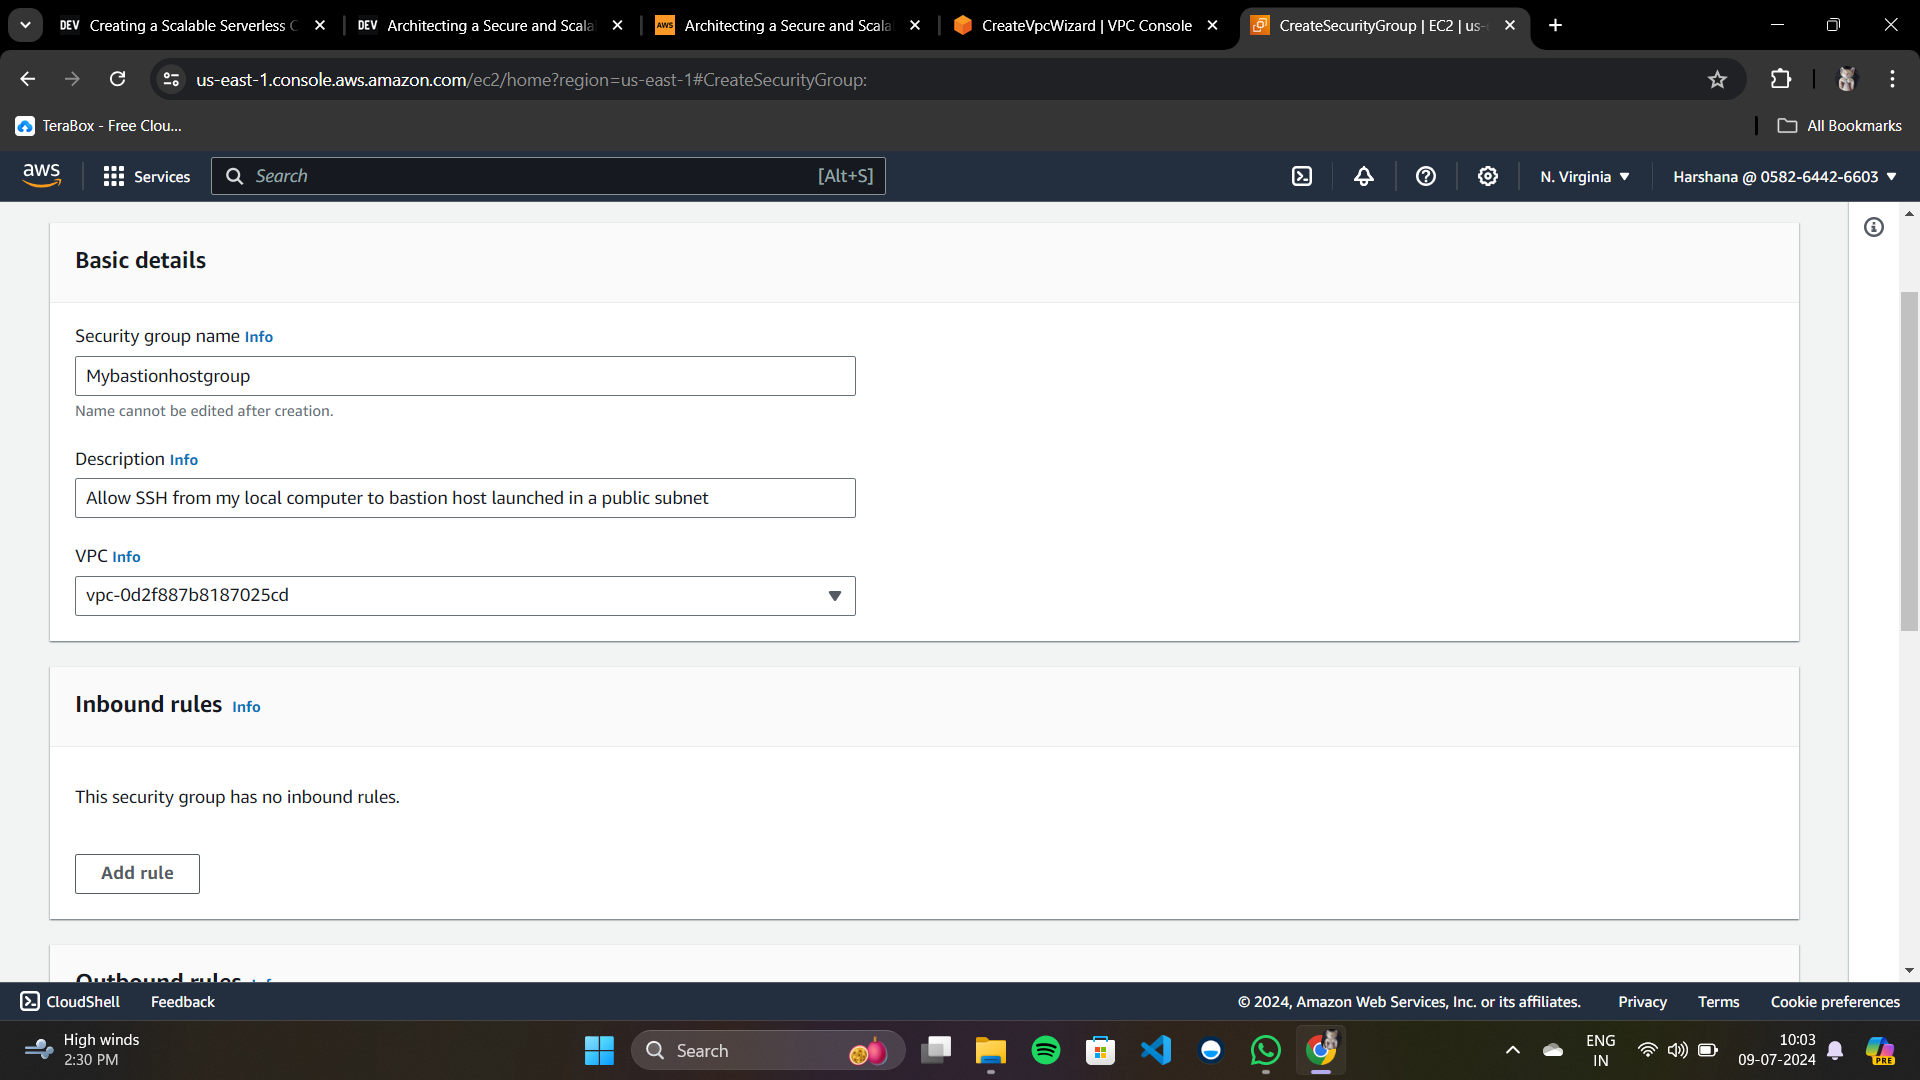Expand the N. Virginia region selector
Image resolution: width=1920 pixels, height=1080 pixels.
point(1585,176)
